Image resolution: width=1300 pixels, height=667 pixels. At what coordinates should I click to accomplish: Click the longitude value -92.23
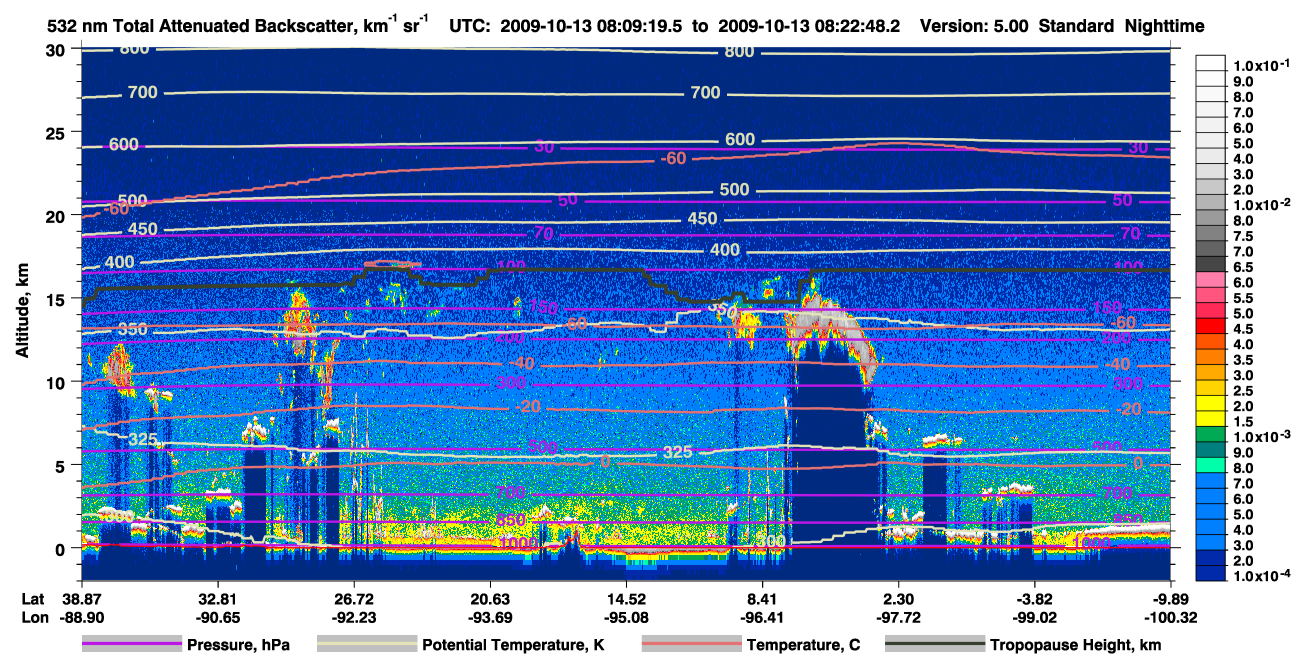[353, 618]
